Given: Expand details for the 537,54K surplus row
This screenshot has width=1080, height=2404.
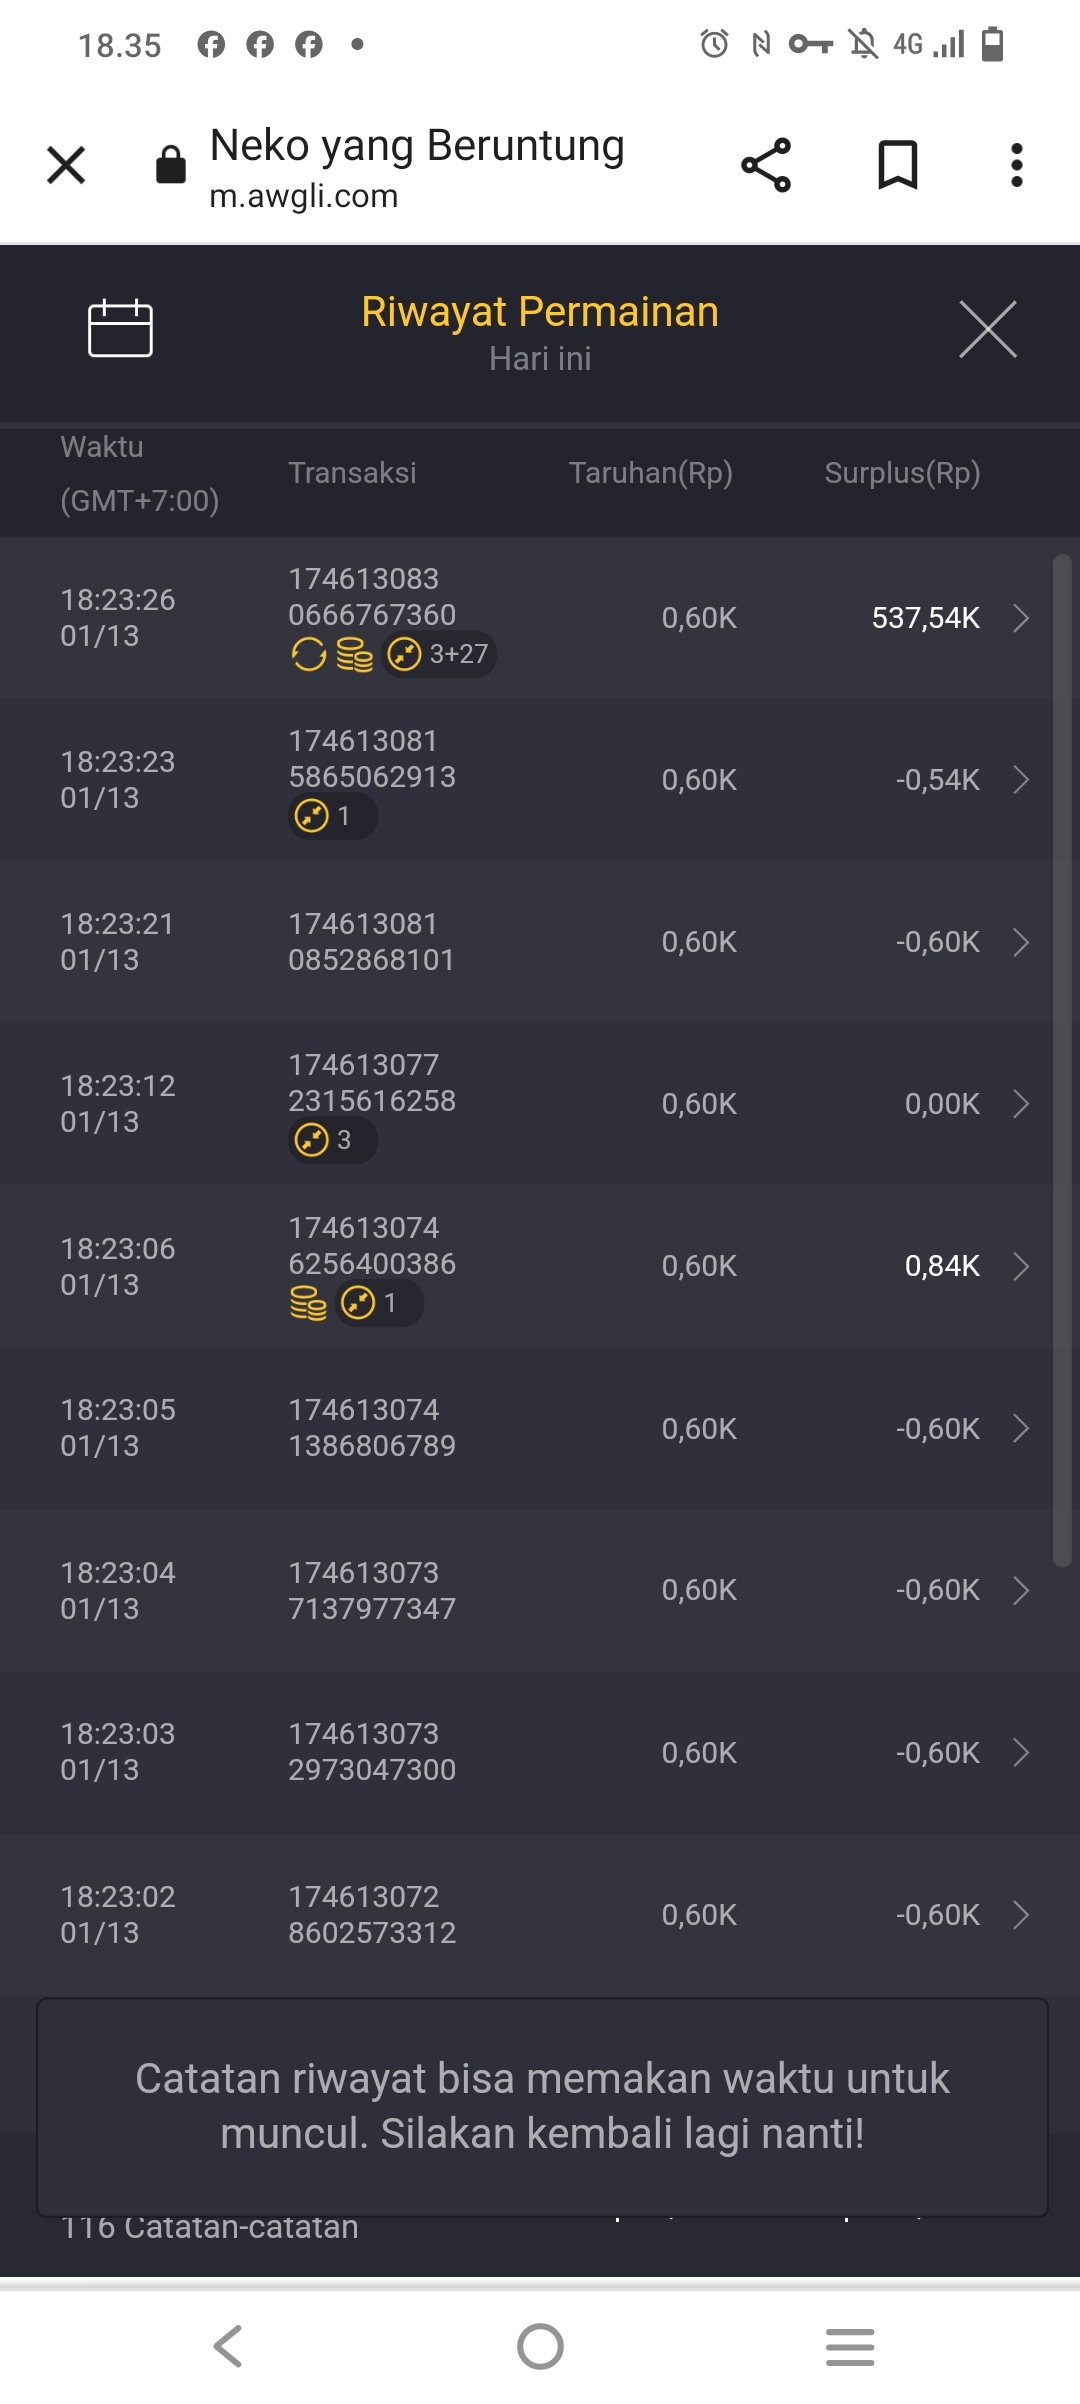Looking at the screenshot, I should click(x=1020, y=618).
